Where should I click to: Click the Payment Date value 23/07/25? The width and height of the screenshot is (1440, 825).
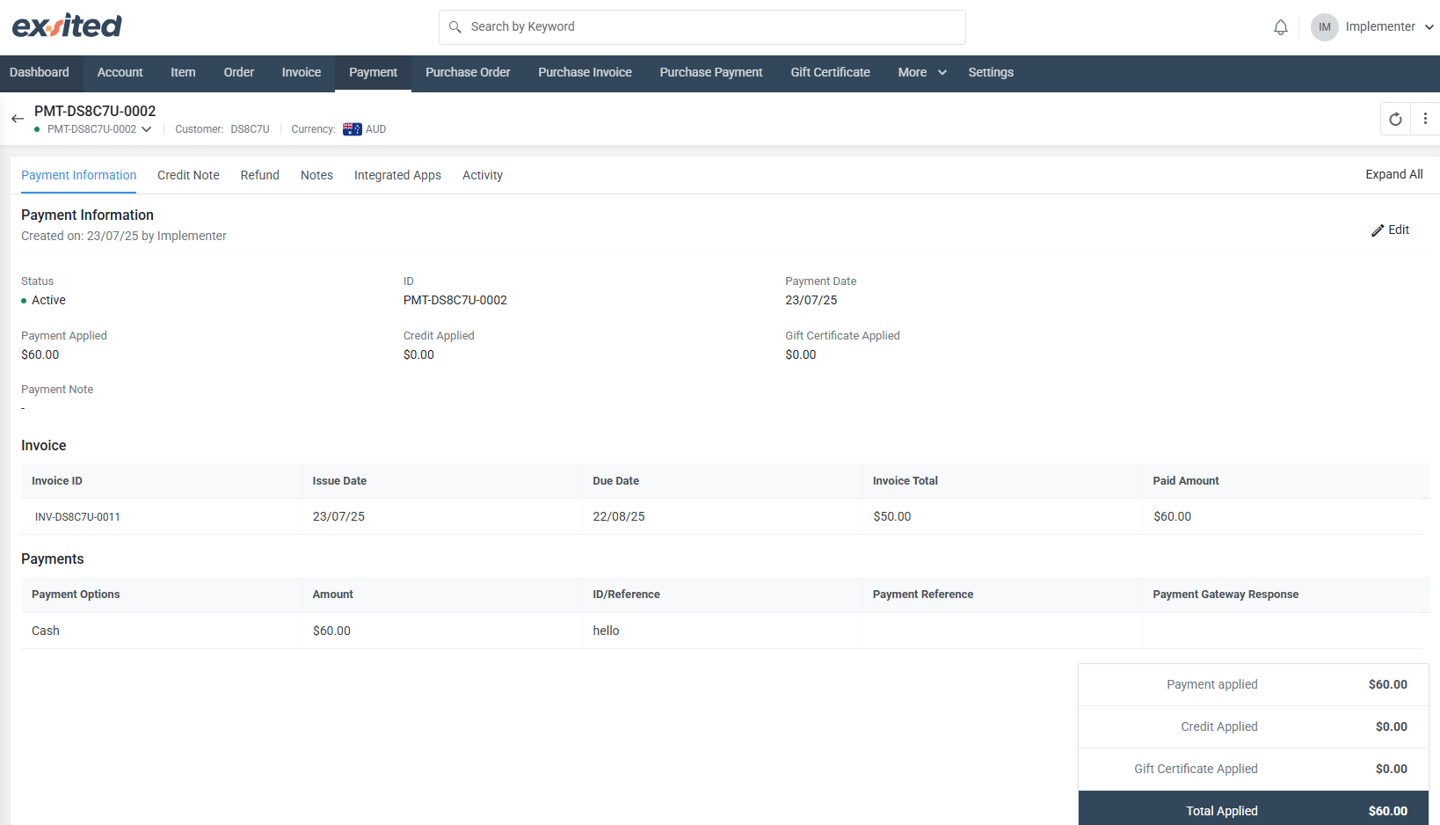tap(811, 300)
